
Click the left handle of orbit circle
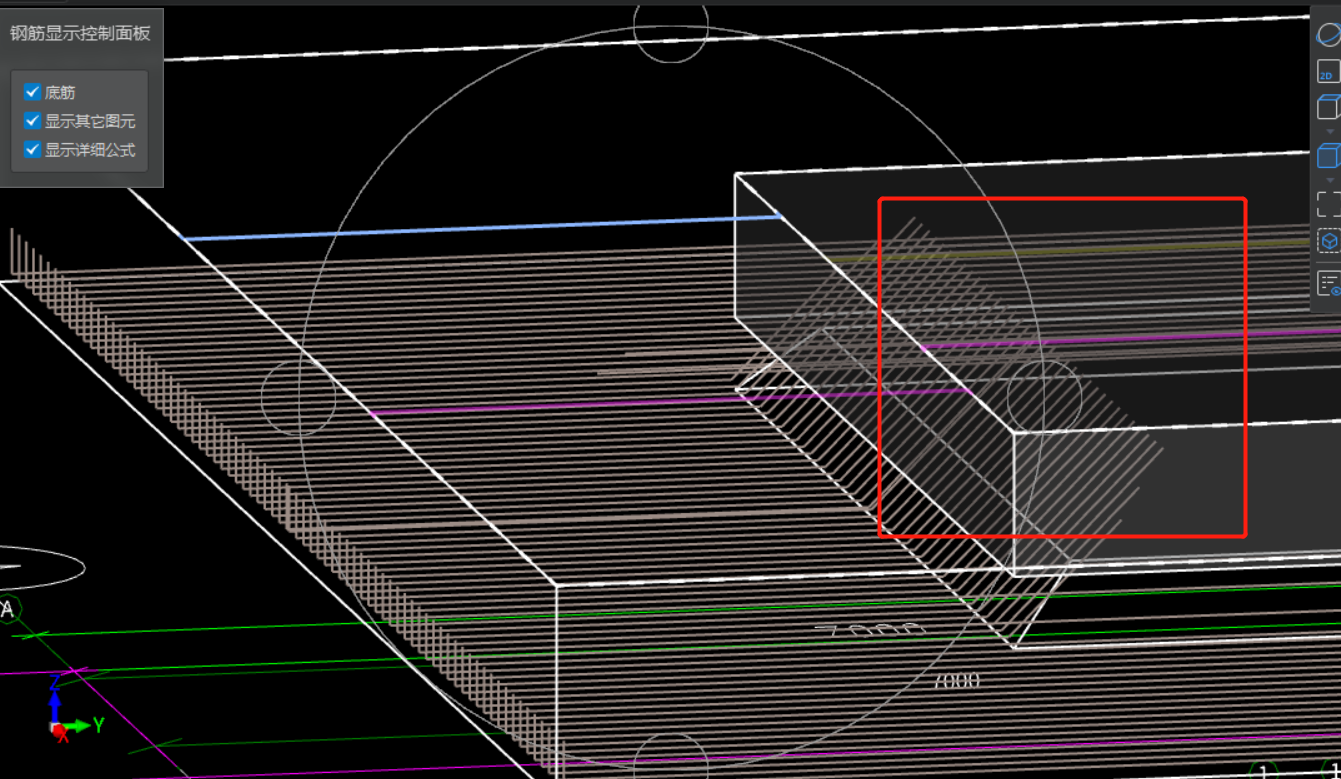298,398
